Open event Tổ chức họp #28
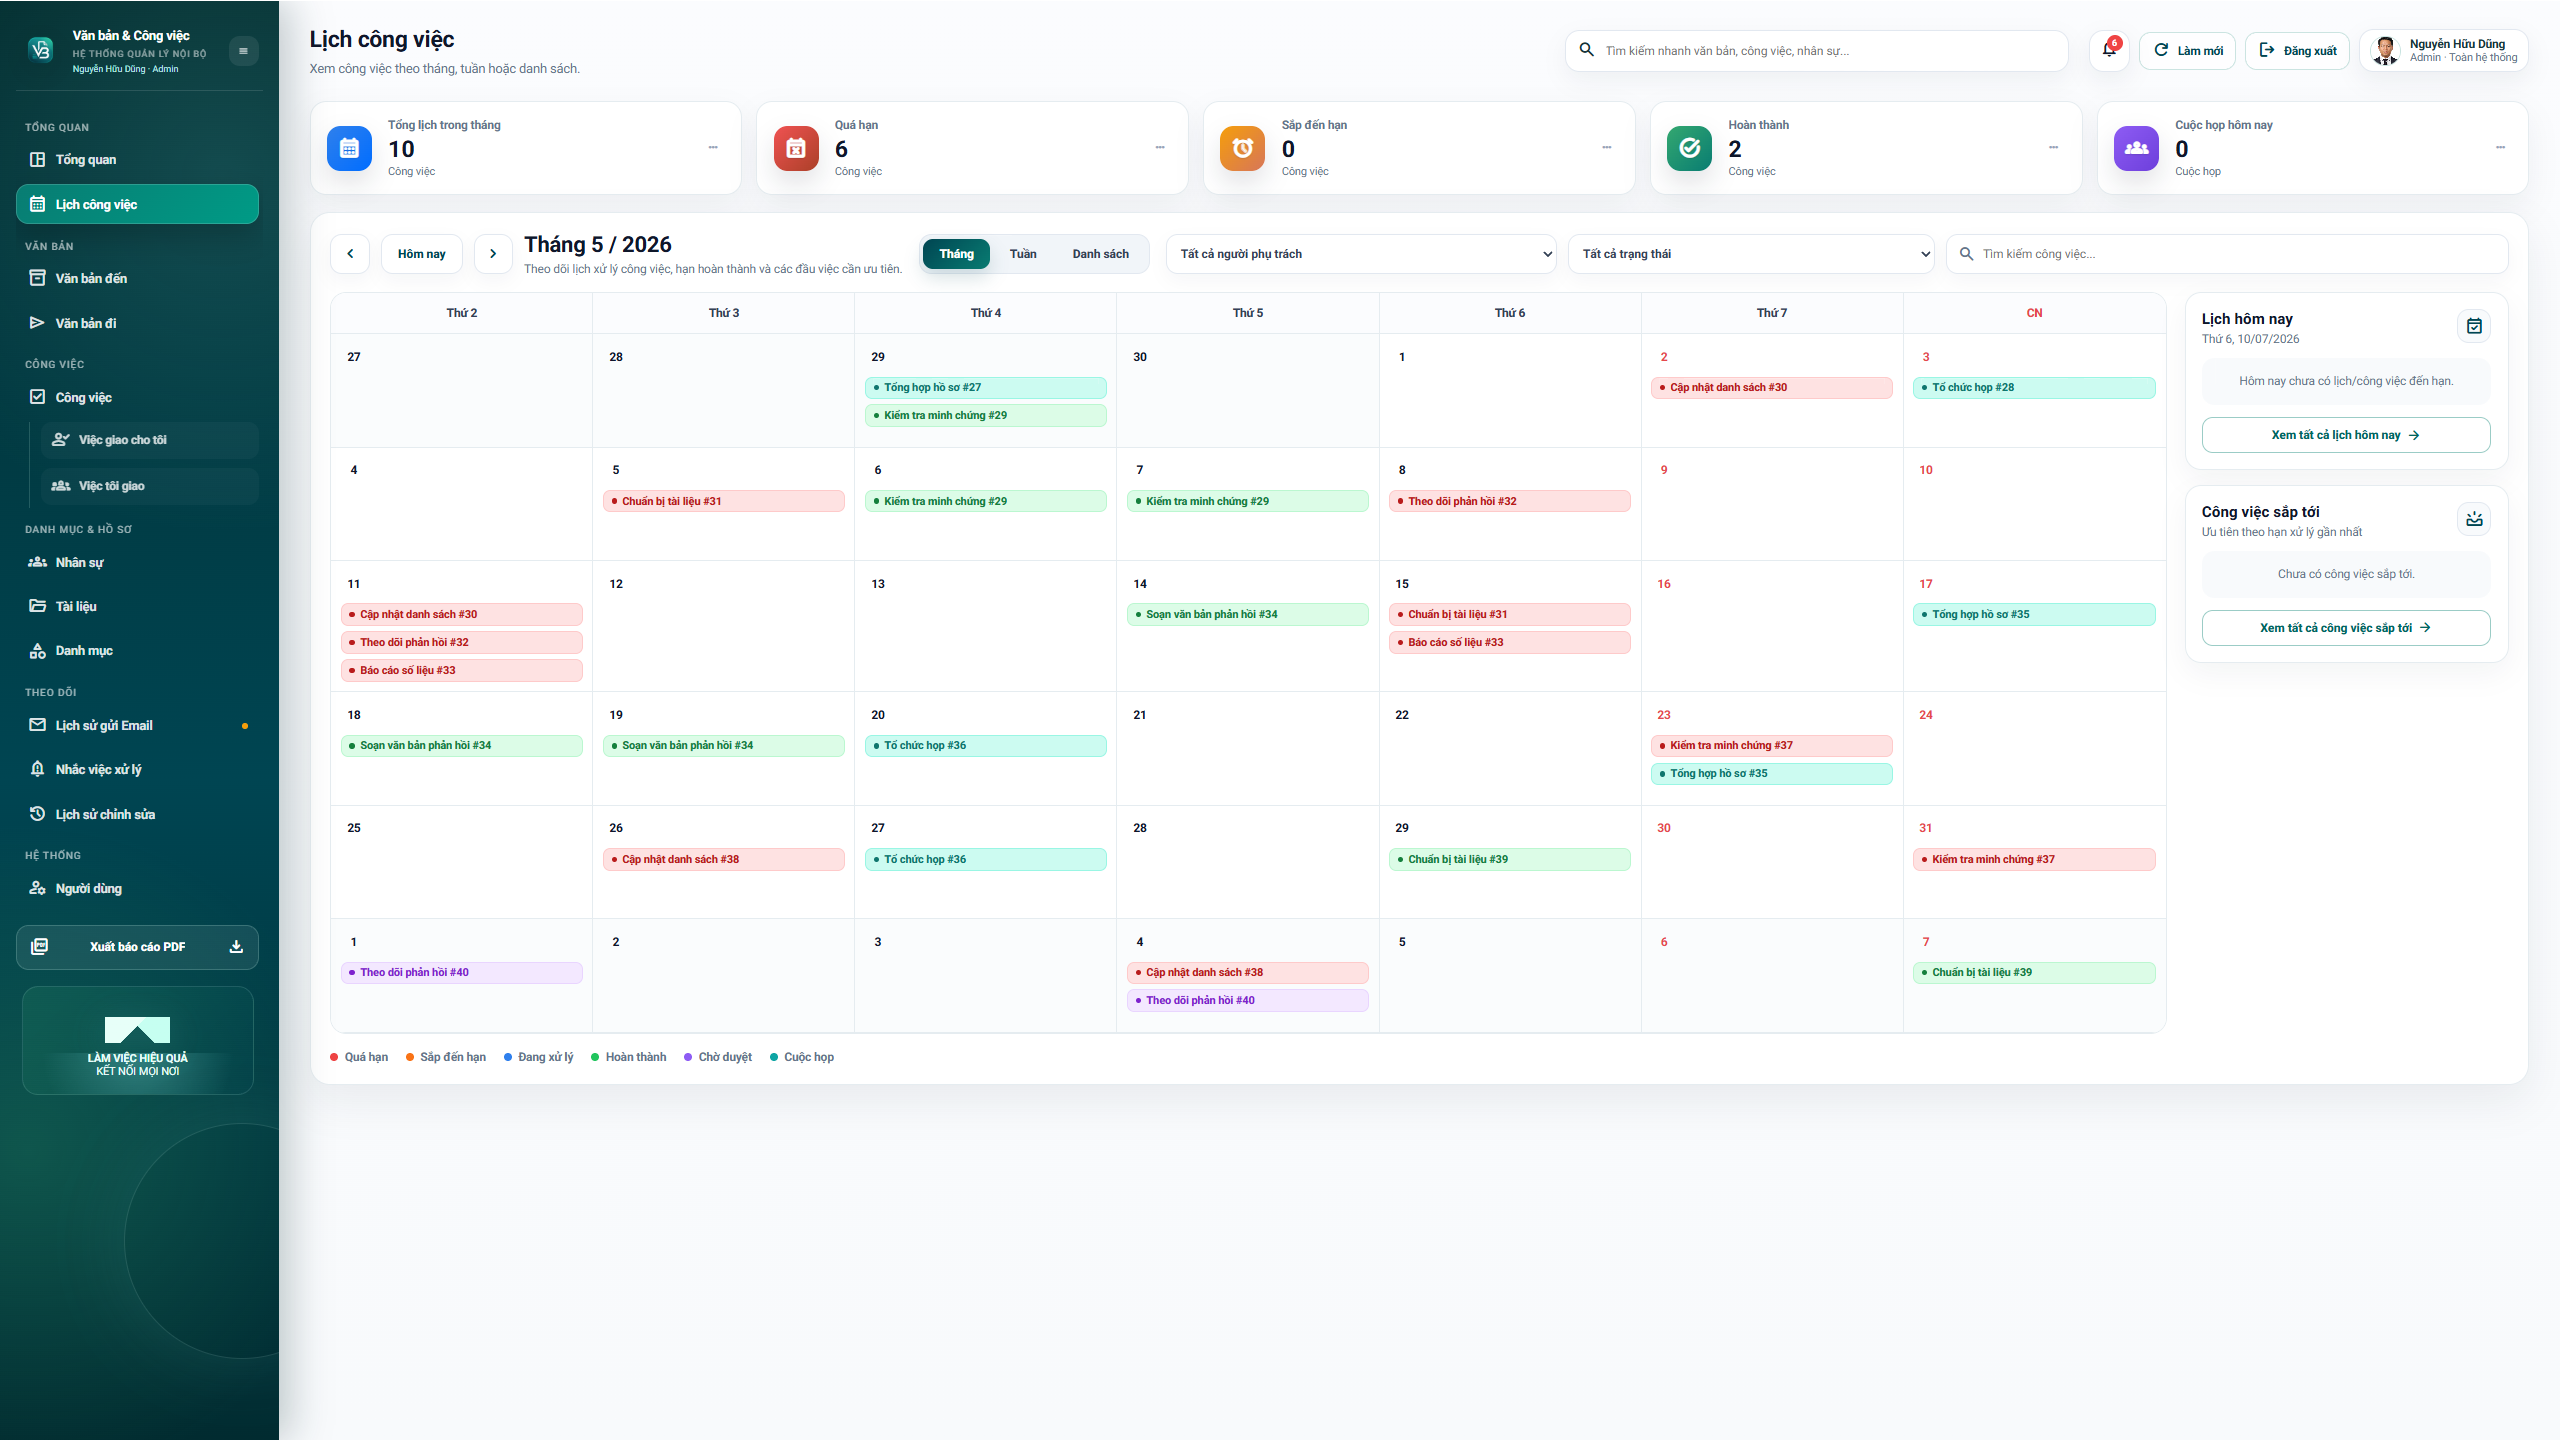The width and height of the screenshot is (2560, 1440). pyautogui.click(x=2034, y=388)
